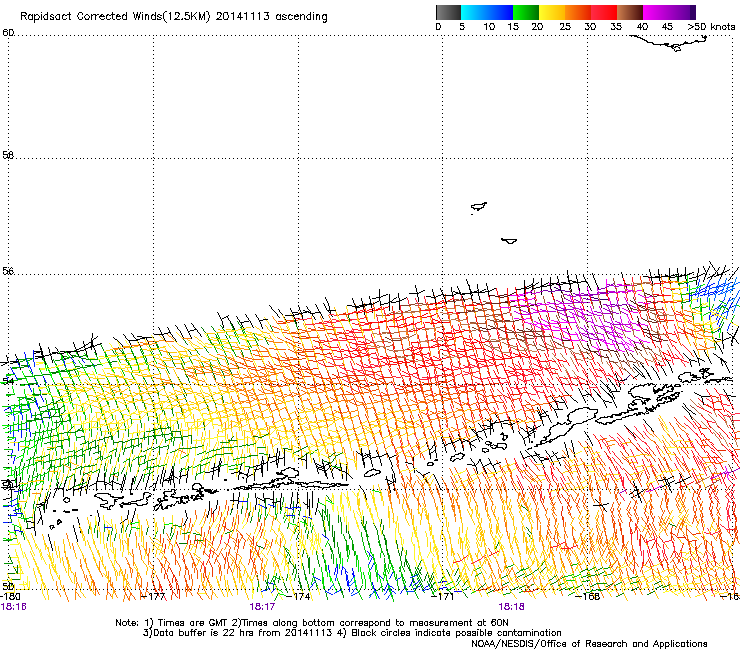Click the latitude label 56
This screenshot has height=650, width=740.
(x=8, y=271)
